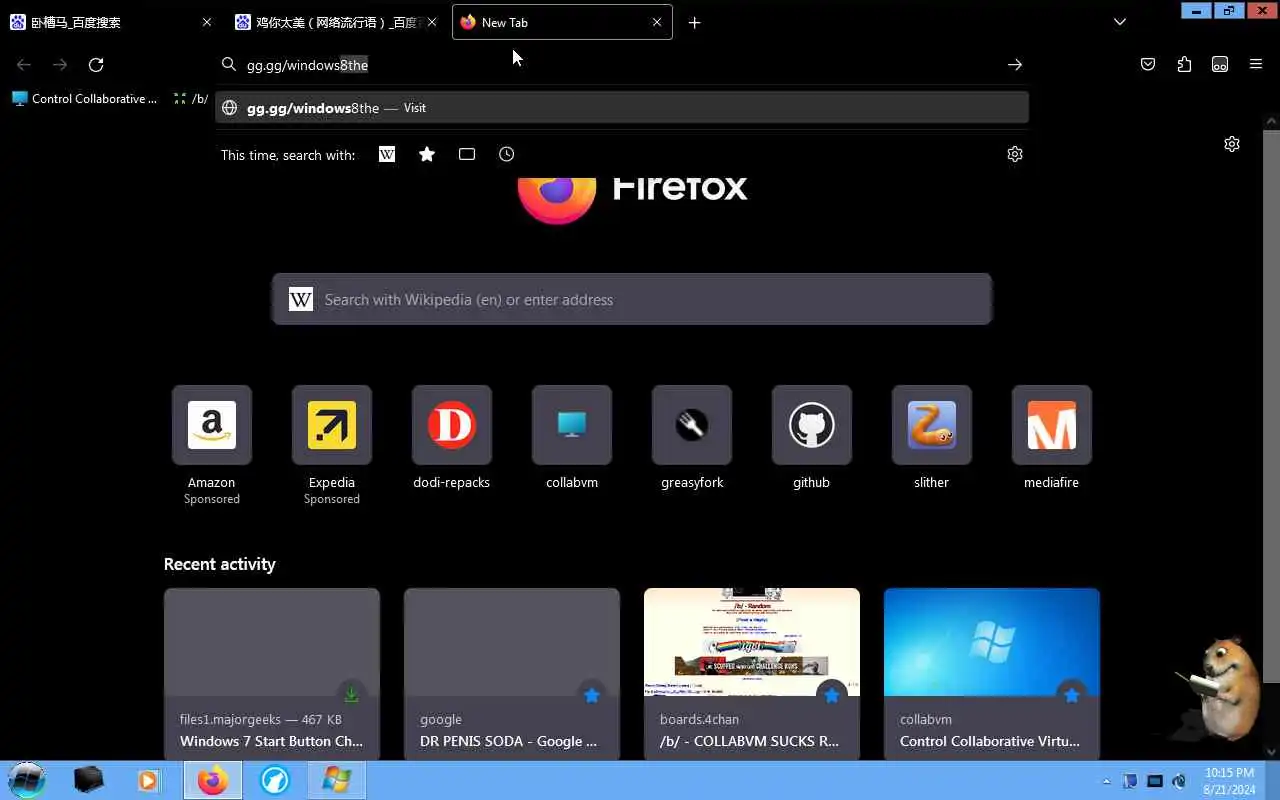This screenshot has height=800, width=1280.
Task: Open /b/ COLLABVM SUCKS recent card
Action: click(x=752, y=674)
